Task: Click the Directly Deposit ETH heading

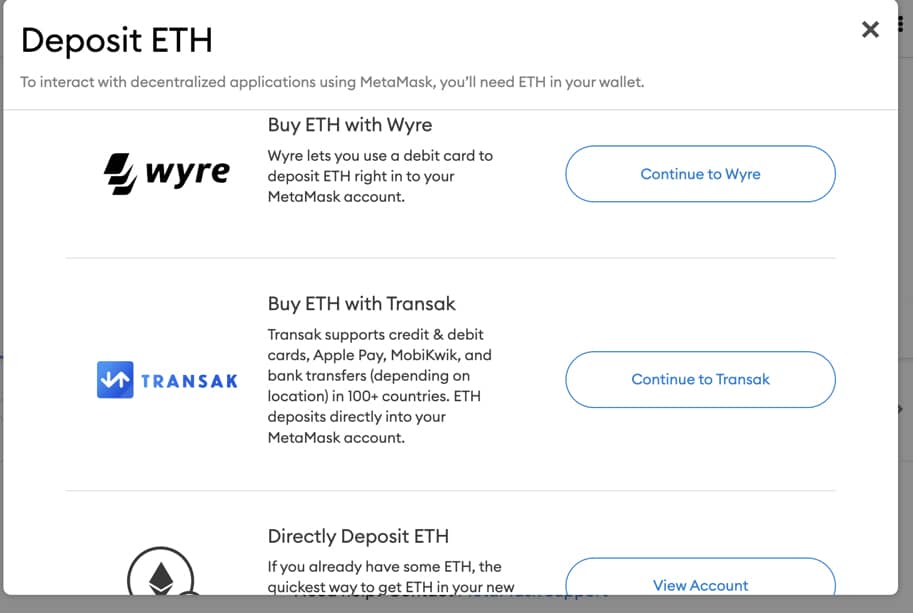Action: click(x=358, y=536)
